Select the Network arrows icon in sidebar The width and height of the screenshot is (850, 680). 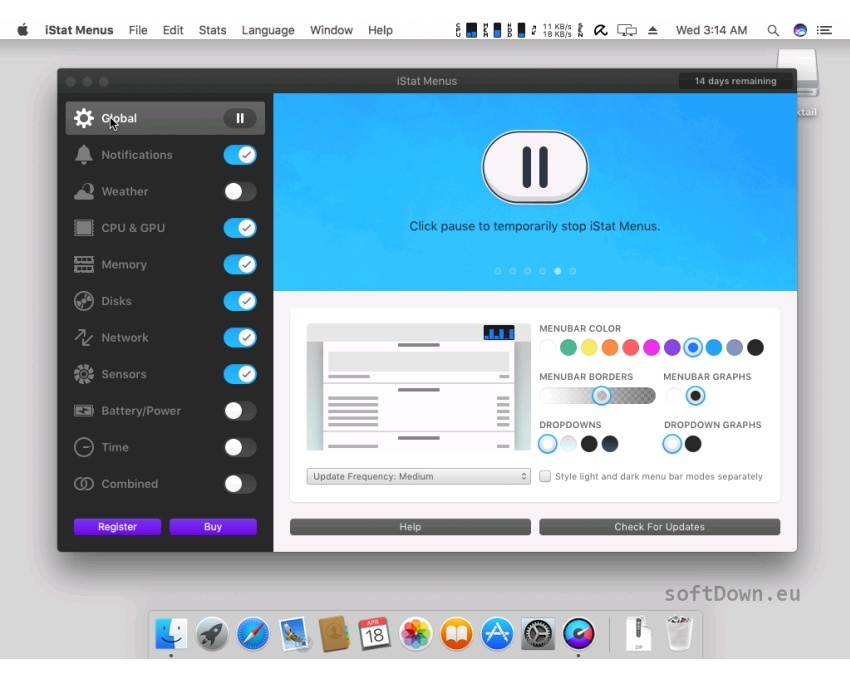[83, 337]
